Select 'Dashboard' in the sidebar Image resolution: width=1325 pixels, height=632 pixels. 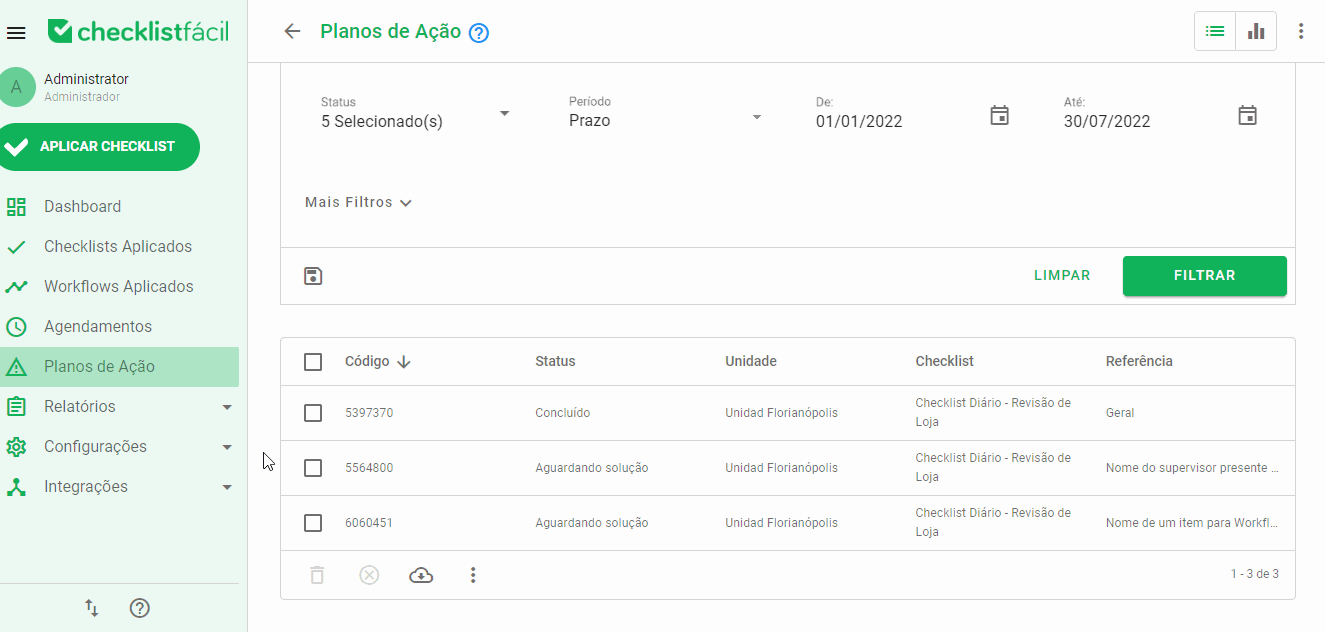(x=83, y=206)
